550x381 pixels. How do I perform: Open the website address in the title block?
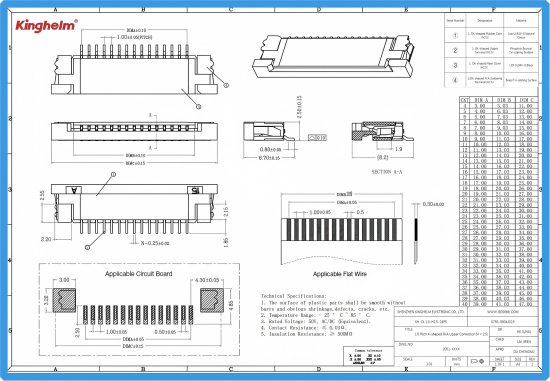(x=502, y=312)
